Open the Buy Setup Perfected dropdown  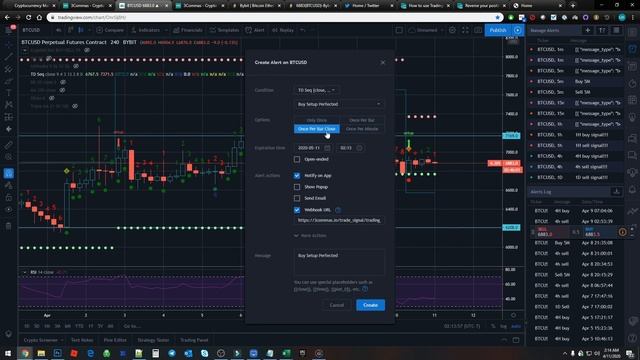click(x=339, y=104)
